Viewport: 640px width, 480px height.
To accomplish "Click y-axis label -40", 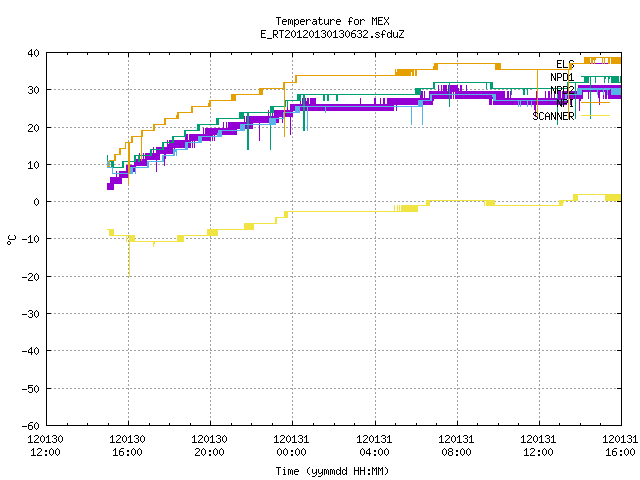I will 31,351.
